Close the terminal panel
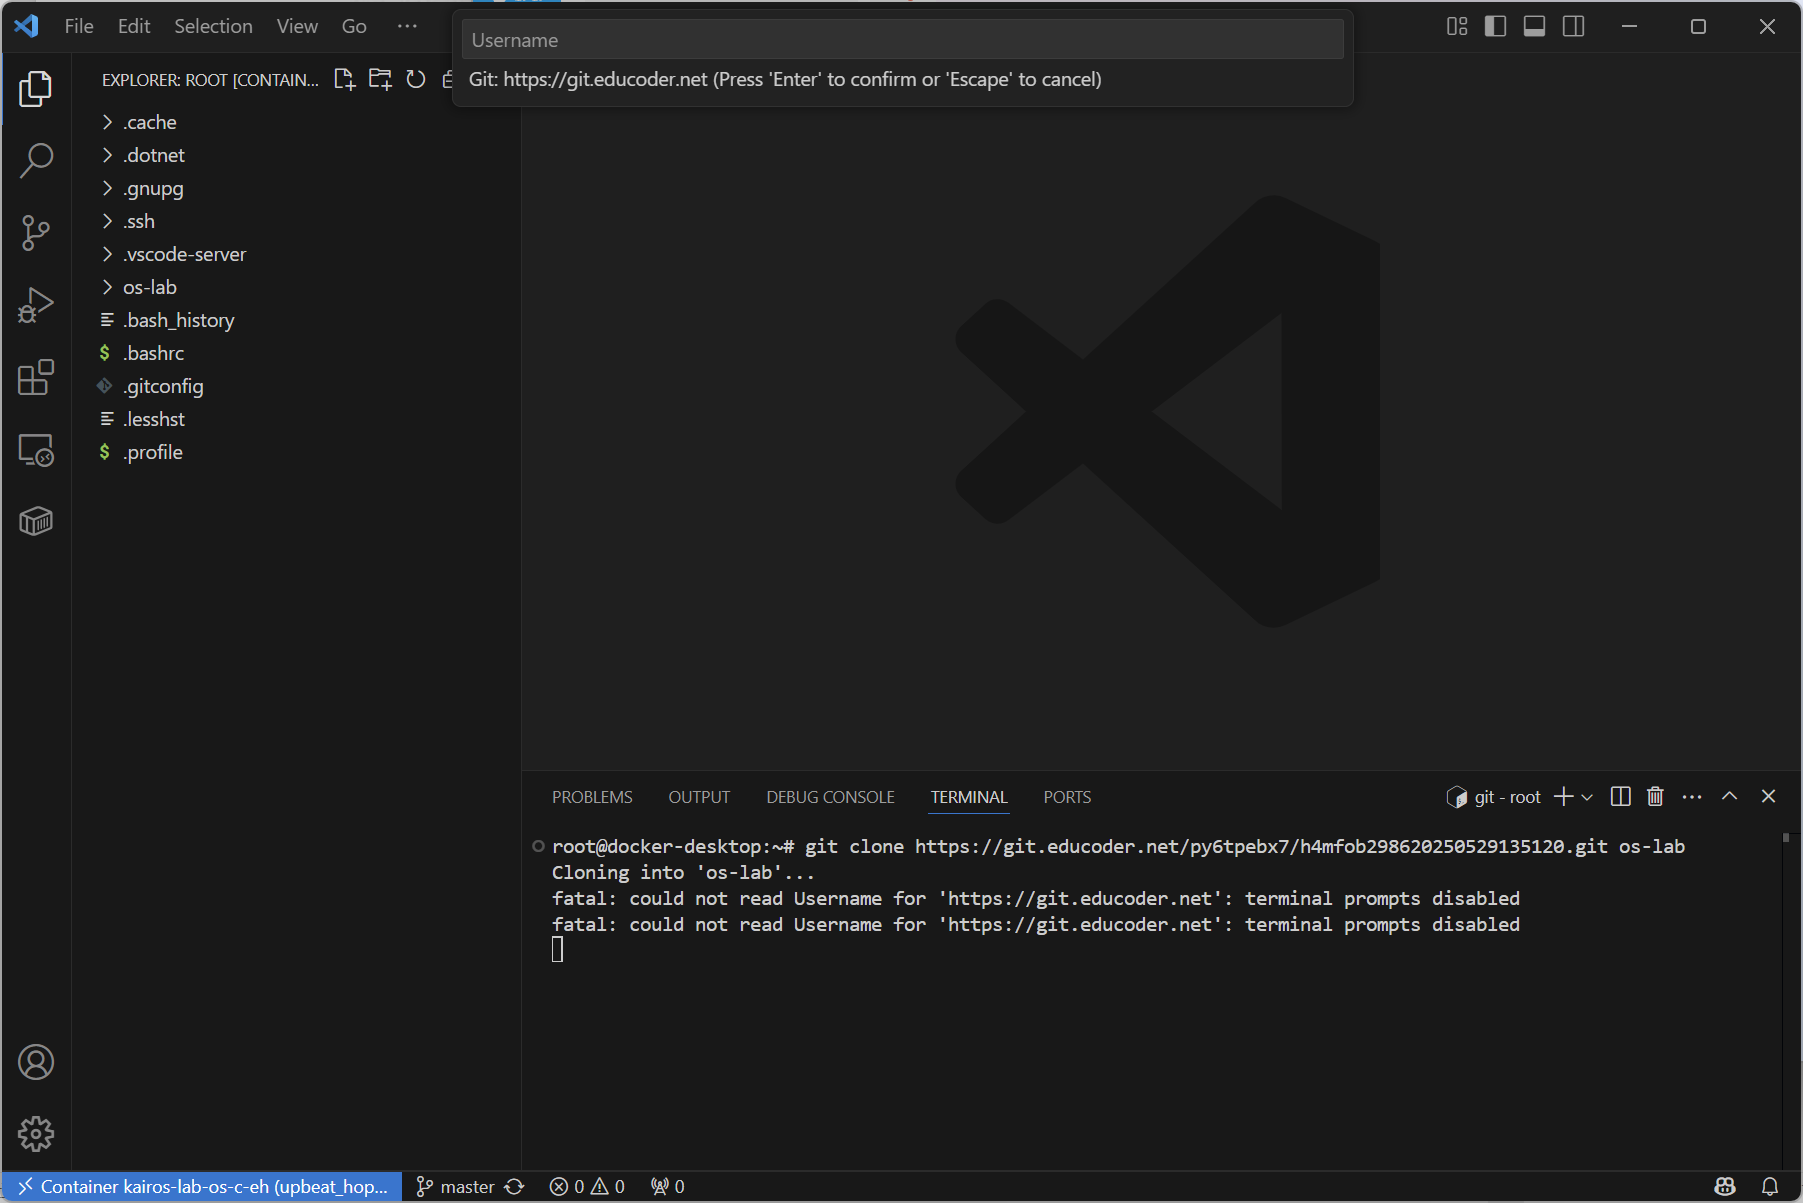Image resolution: width=1803 pixels, height=1203 pixels. pyautogui.click(x=1768, y=796)
